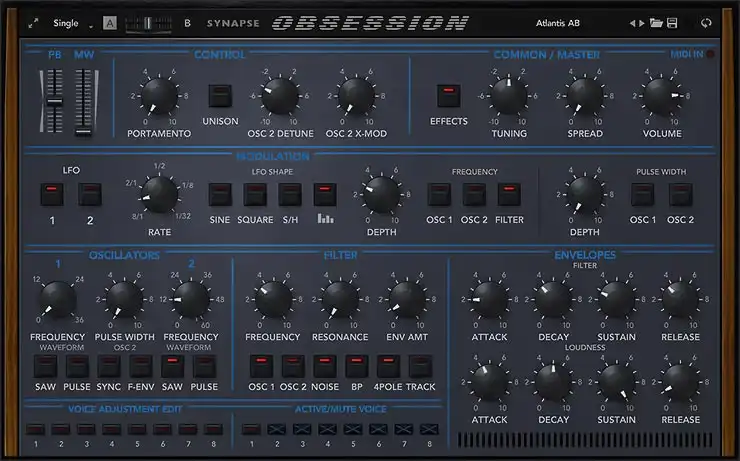Viewport: 740px width, 461px height.
Task: Enable the Sine LFO shape
Action: click(220, 194)
